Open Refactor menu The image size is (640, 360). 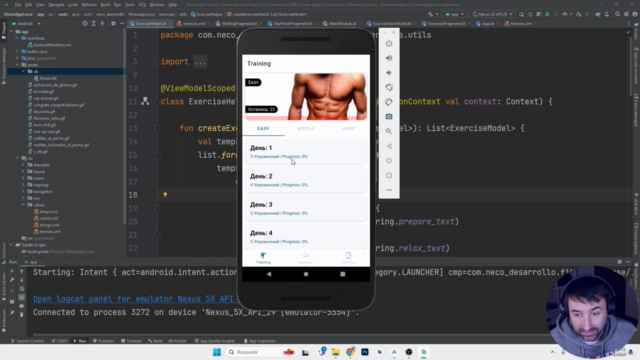point(89,5)
